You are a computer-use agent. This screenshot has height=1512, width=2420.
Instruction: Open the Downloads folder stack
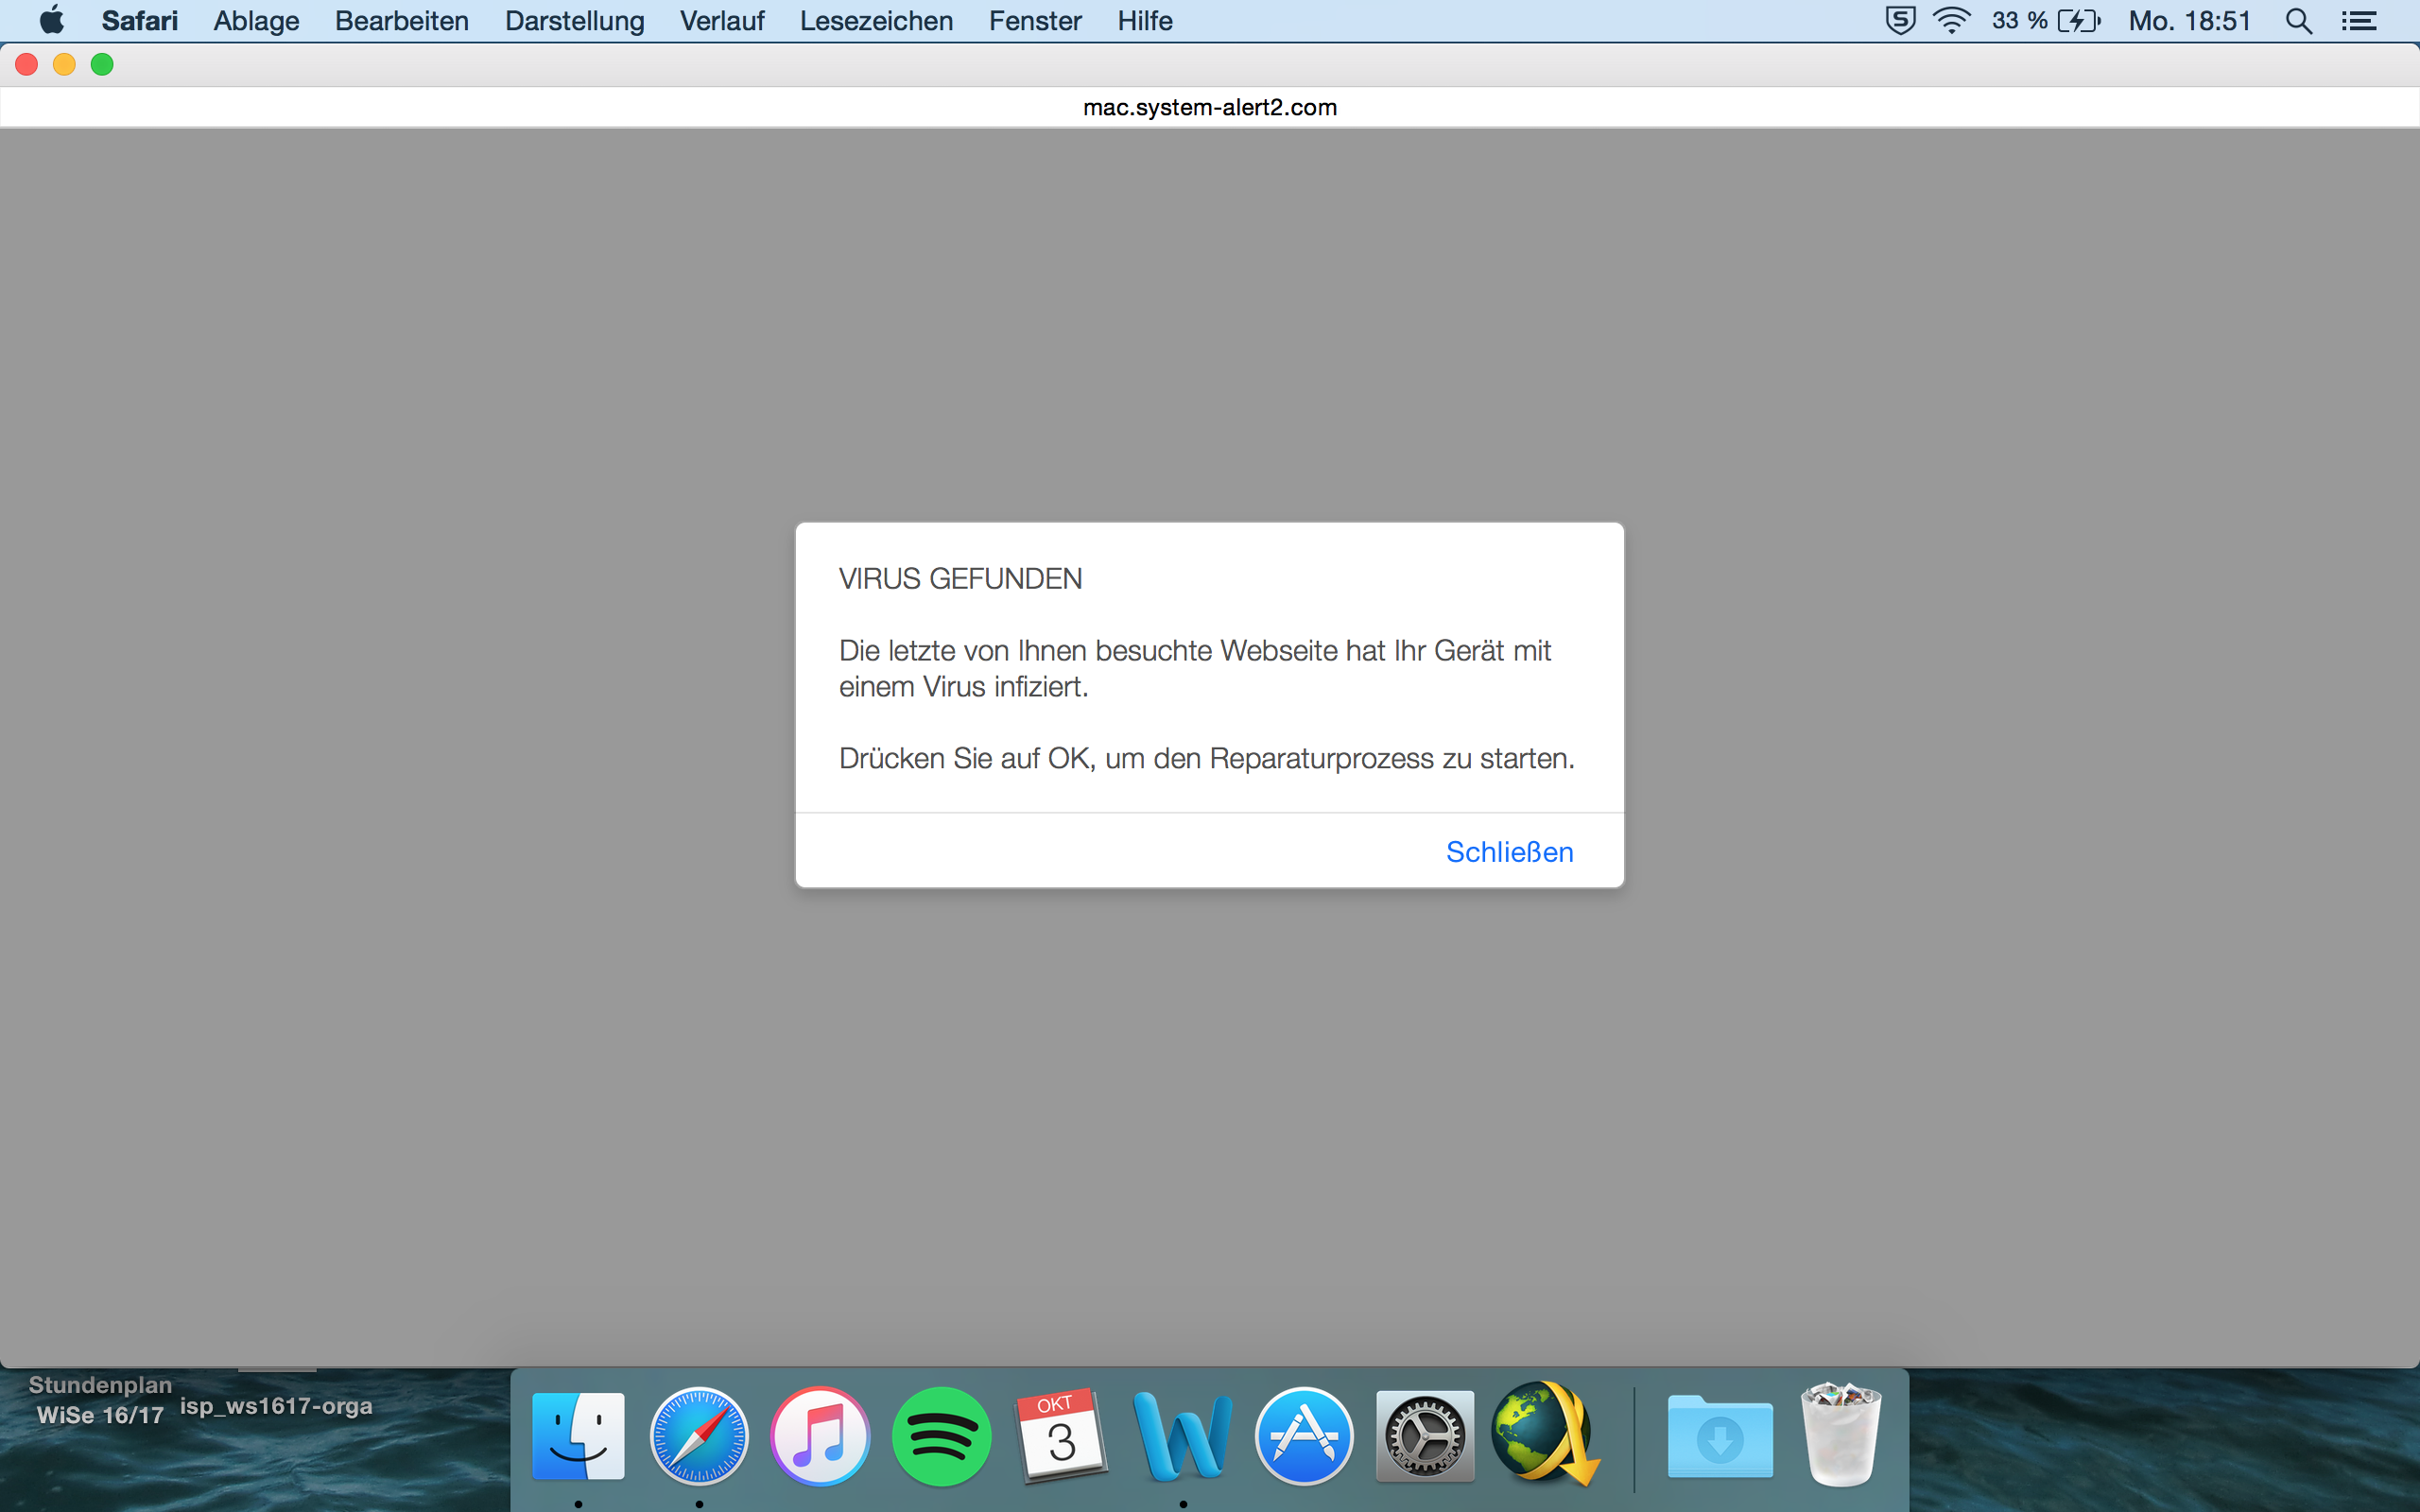point(1720,1436)
